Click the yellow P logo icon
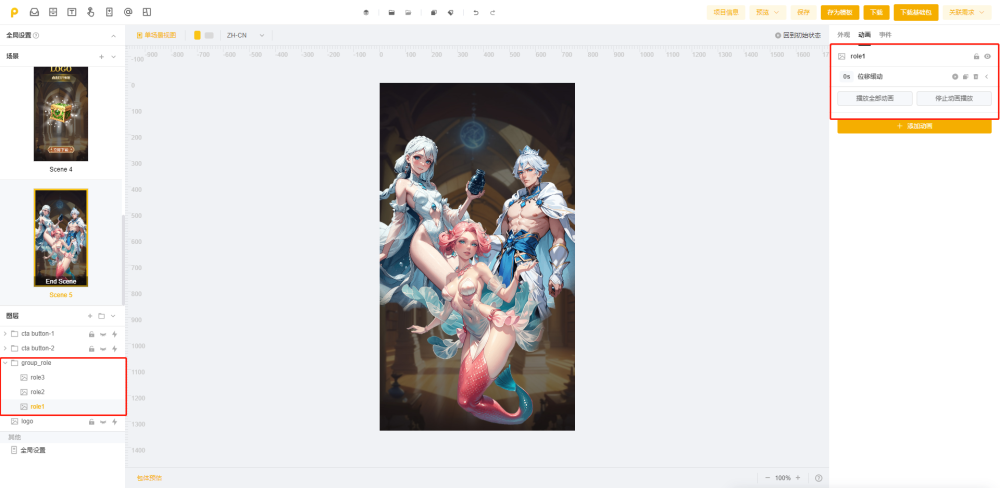This screenshot has height=488, width=1000. tap(15, 12)
